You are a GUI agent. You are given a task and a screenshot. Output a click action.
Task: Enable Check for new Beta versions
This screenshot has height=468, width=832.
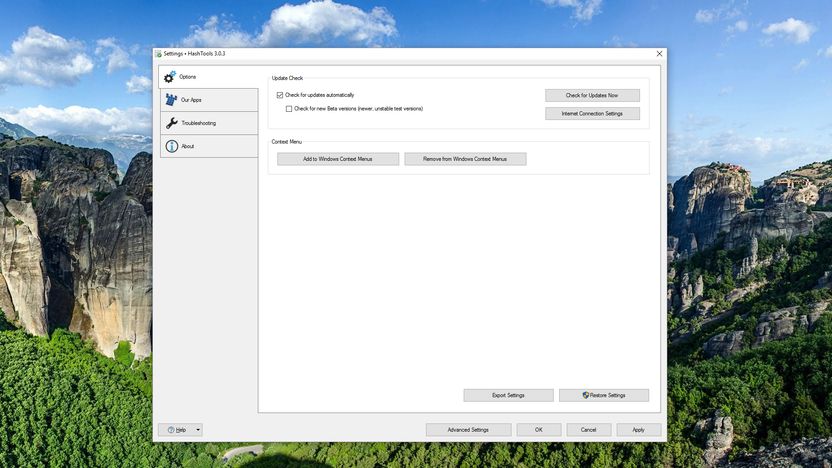[289, 109]
